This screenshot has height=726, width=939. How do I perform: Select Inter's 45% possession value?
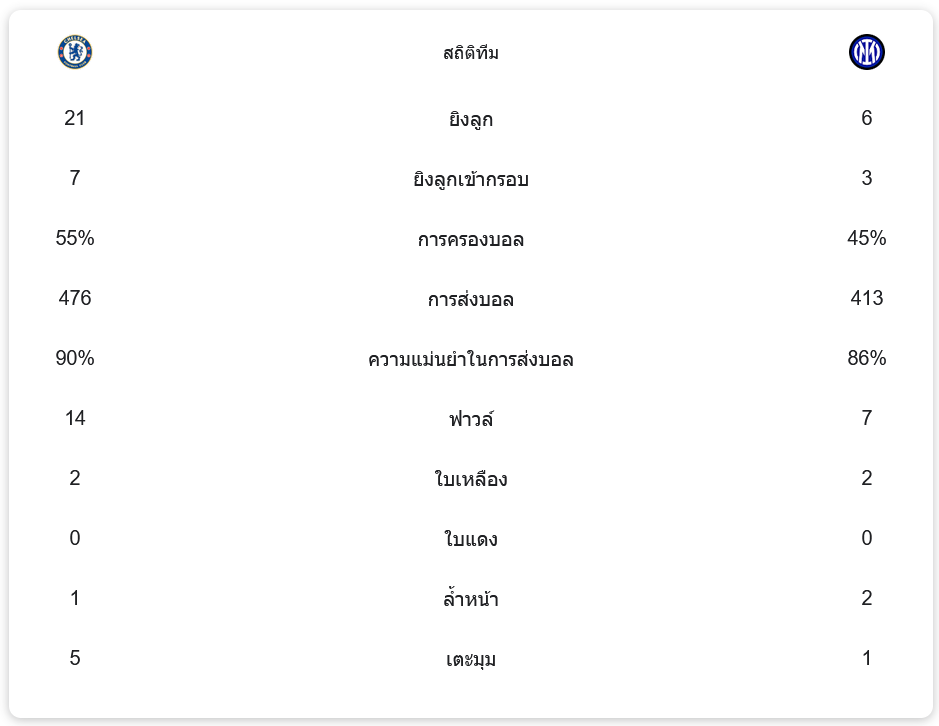pos(867,238)
